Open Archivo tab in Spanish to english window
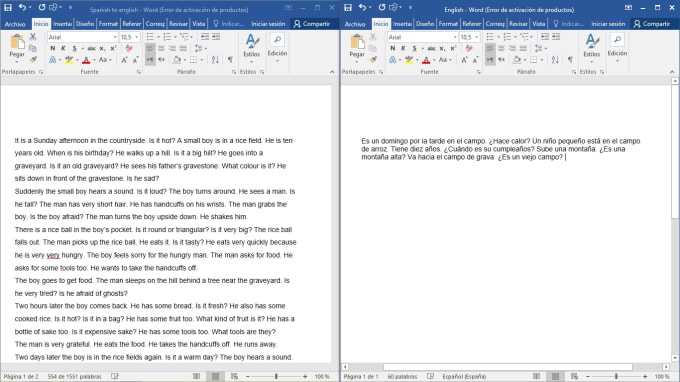 coord(15,24)
